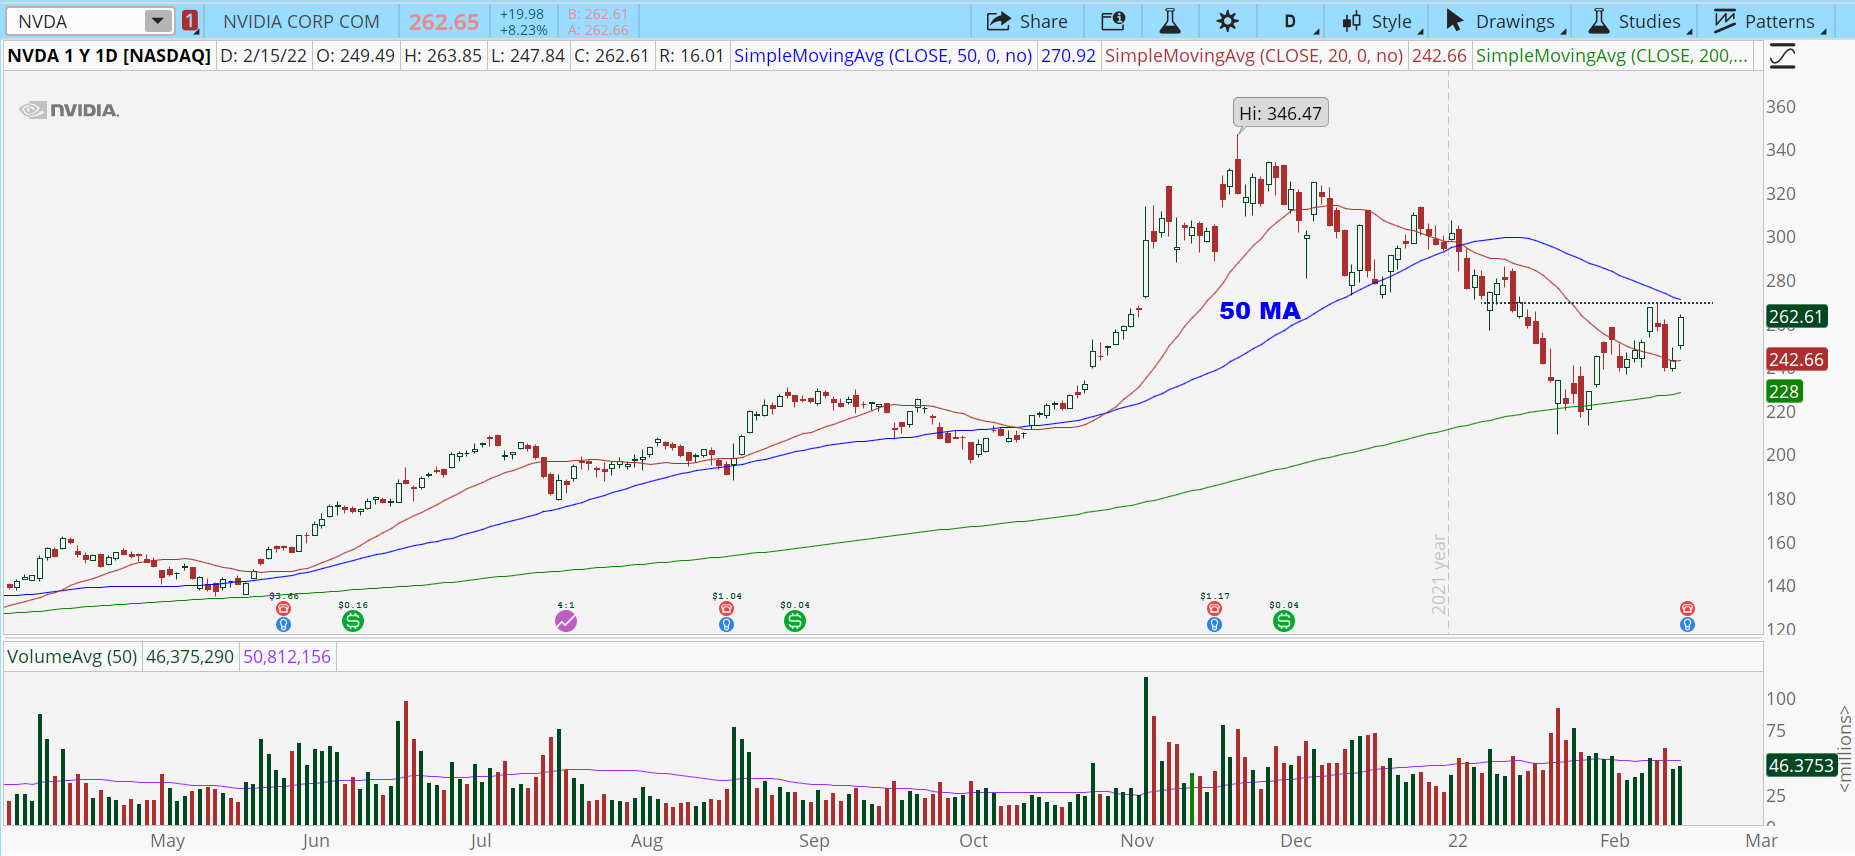Click the 262.61 last price axis bubble
The height and width of the screenshot is (856, 1855).
click(x=1797, y=317)
